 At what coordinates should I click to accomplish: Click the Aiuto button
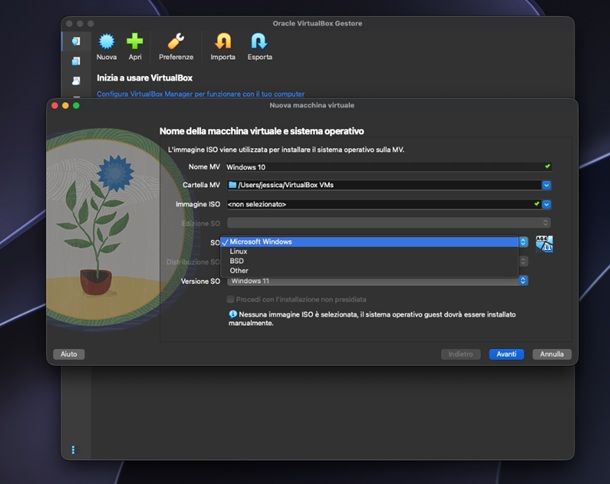[x=68, y=354]
